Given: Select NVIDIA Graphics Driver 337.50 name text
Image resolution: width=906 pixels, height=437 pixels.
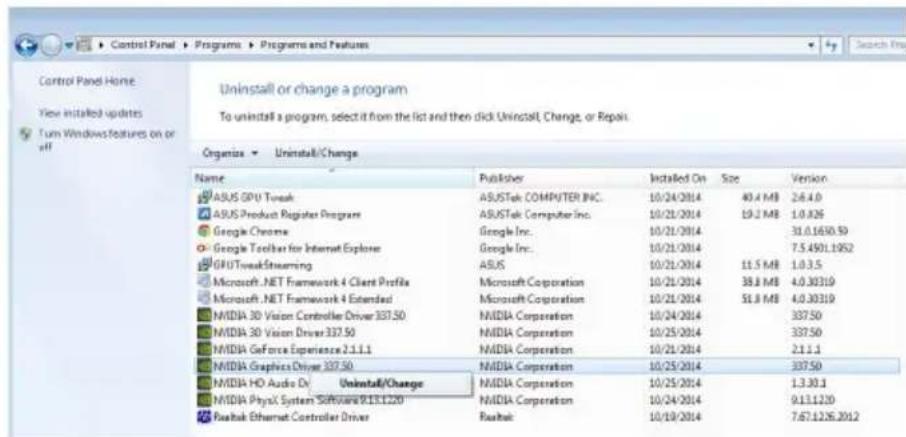Looking at the screenshot, I should pos(283,366).
